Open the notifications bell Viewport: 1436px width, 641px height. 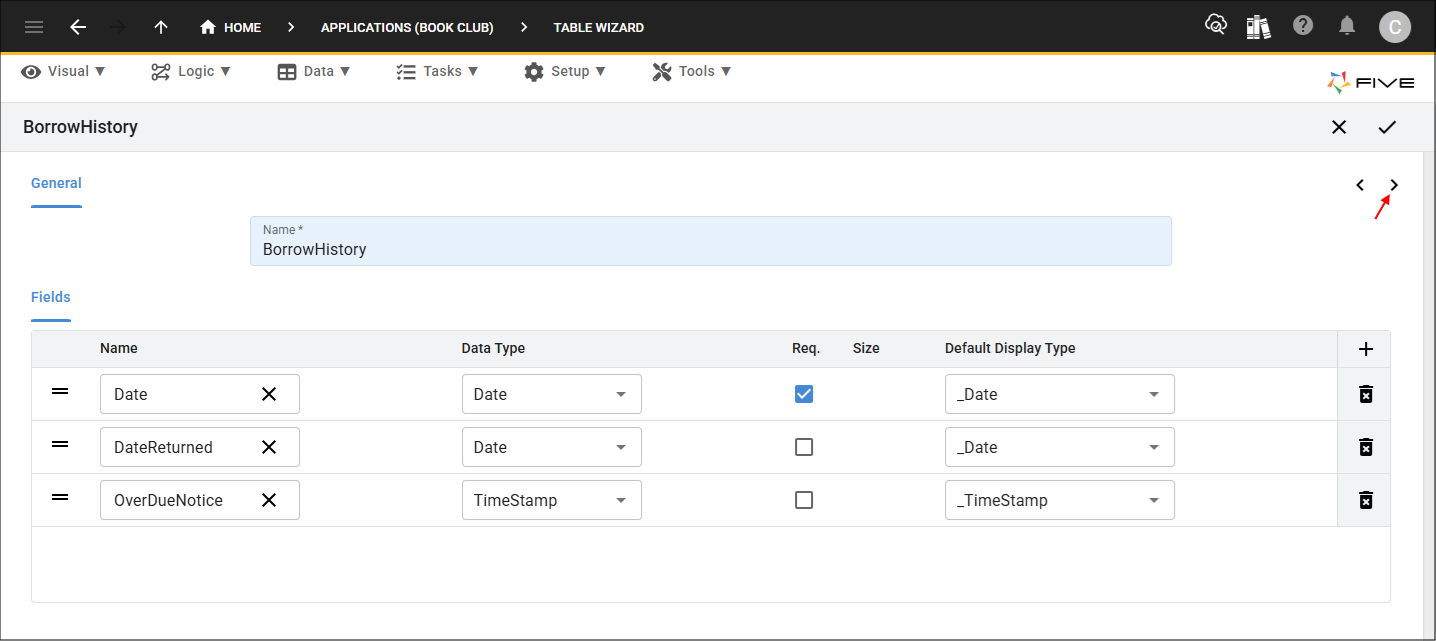[x=1348, y=26]
